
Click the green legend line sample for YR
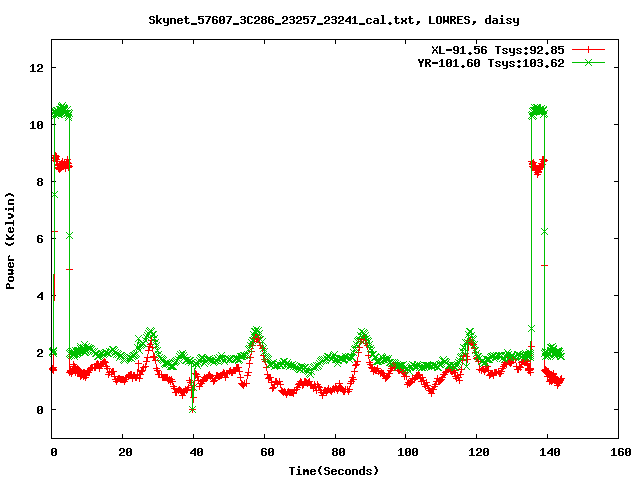[588, 62]
